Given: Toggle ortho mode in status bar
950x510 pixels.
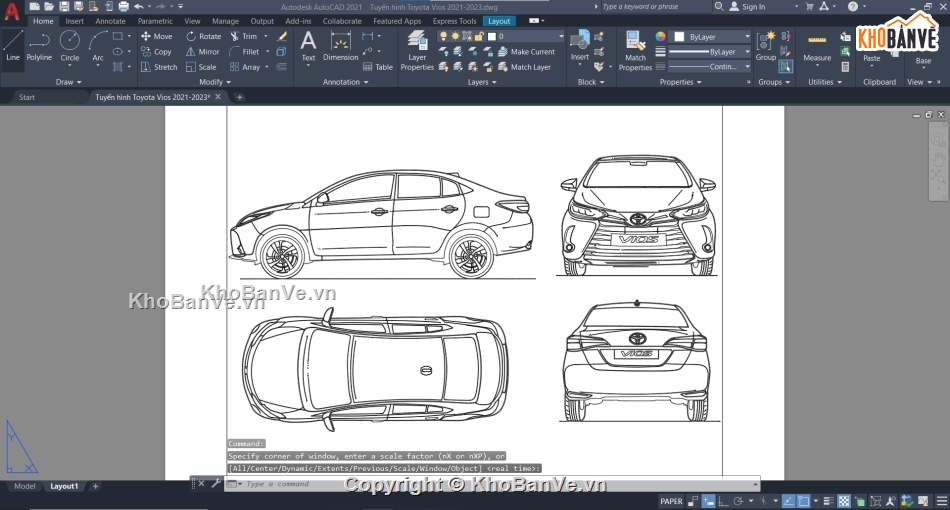Looking at the screenshot, I should (723, 502).
